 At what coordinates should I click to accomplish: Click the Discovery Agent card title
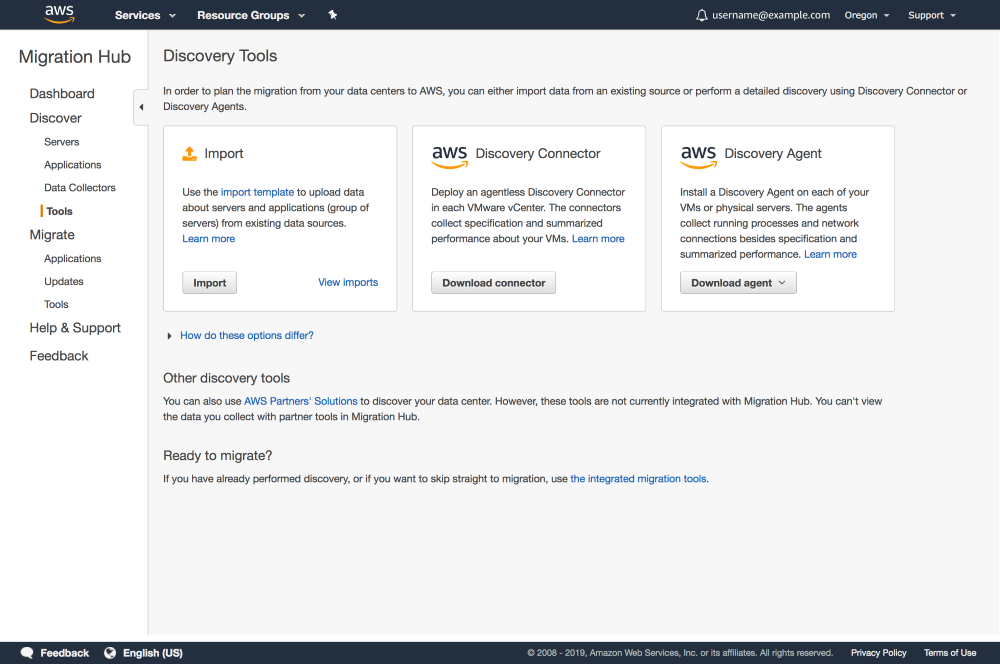click(x=773, y=154)
